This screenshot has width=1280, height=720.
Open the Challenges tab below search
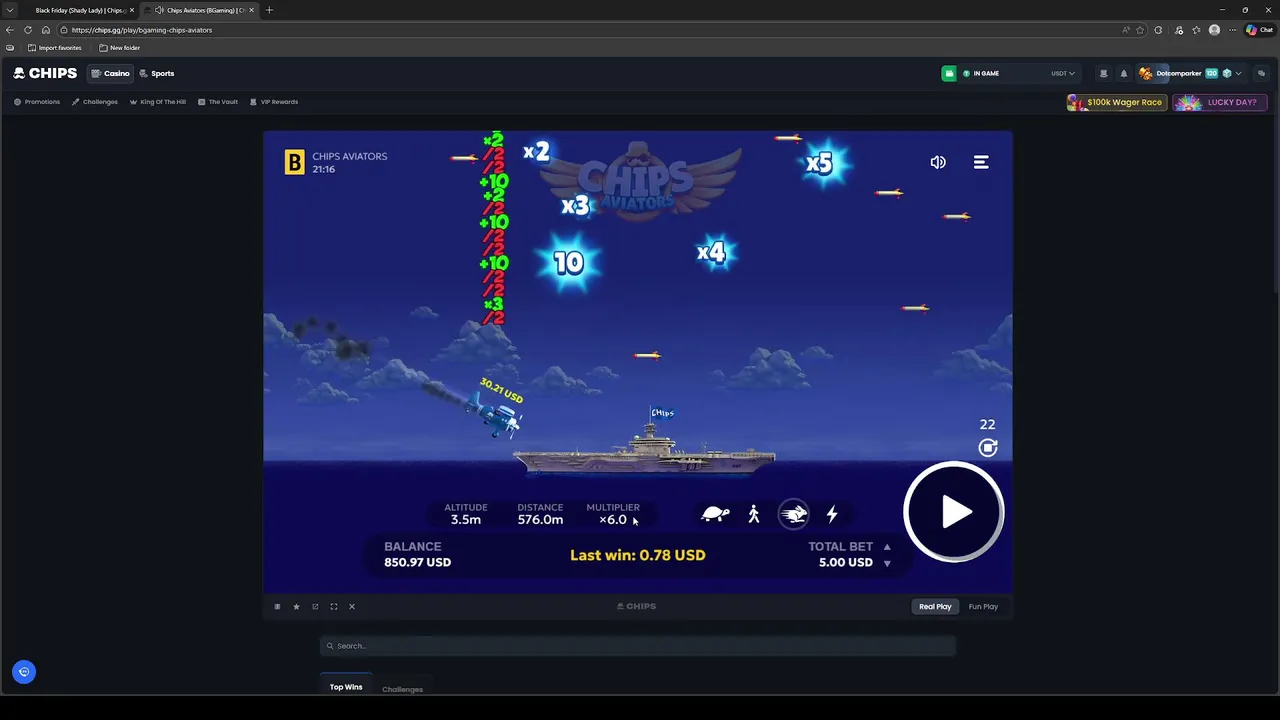[x=402, y=689]
